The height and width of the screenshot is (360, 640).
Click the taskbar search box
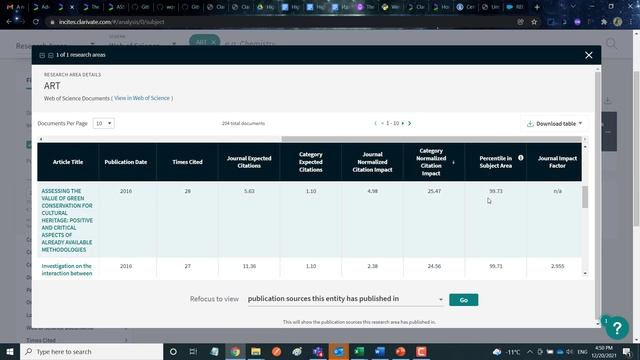[x=92, y=351]
